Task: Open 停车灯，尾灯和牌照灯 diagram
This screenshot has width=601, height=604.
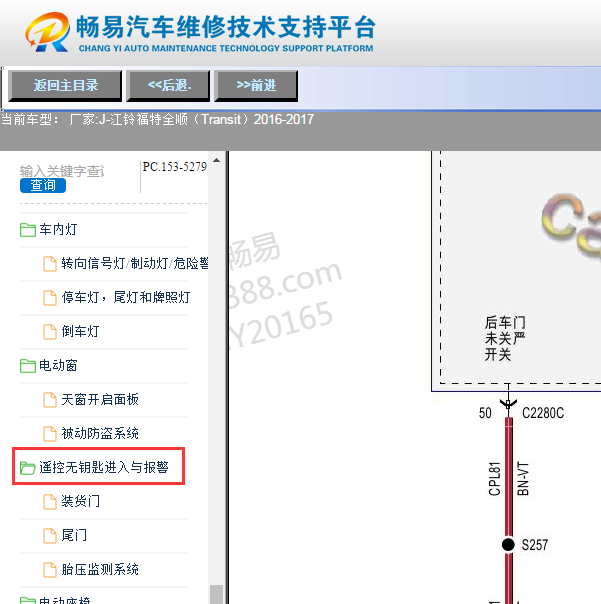Action: [126, 297]
